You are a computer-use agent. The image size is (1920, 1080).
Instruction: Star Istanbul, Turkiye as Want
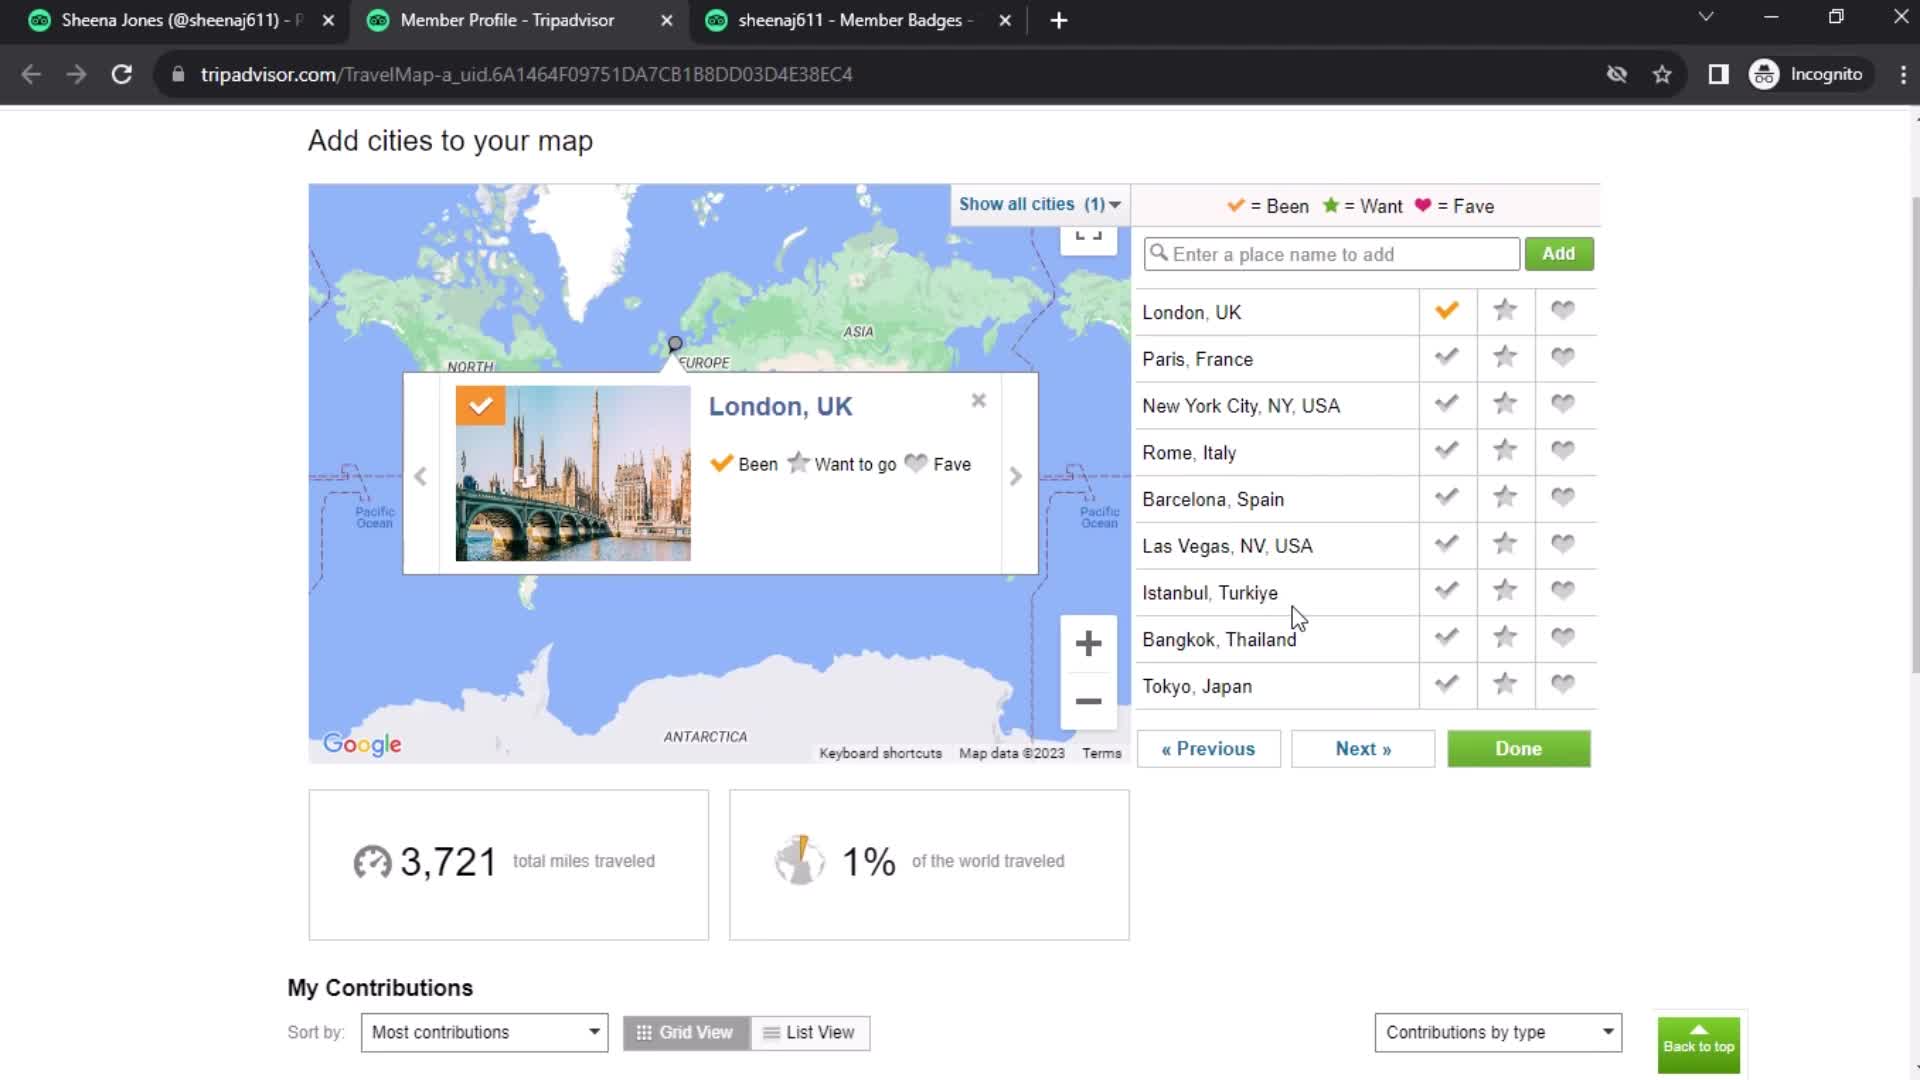click(x=1504, y=591)
